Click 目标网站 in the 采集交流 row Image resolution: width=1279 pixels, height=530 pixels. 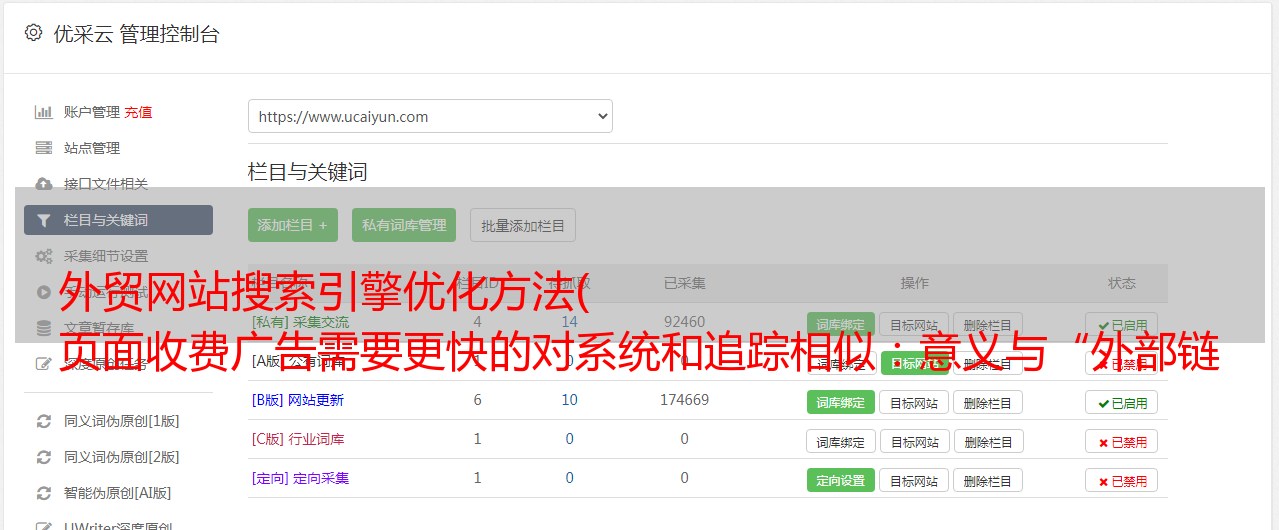(x=914, y=325)
